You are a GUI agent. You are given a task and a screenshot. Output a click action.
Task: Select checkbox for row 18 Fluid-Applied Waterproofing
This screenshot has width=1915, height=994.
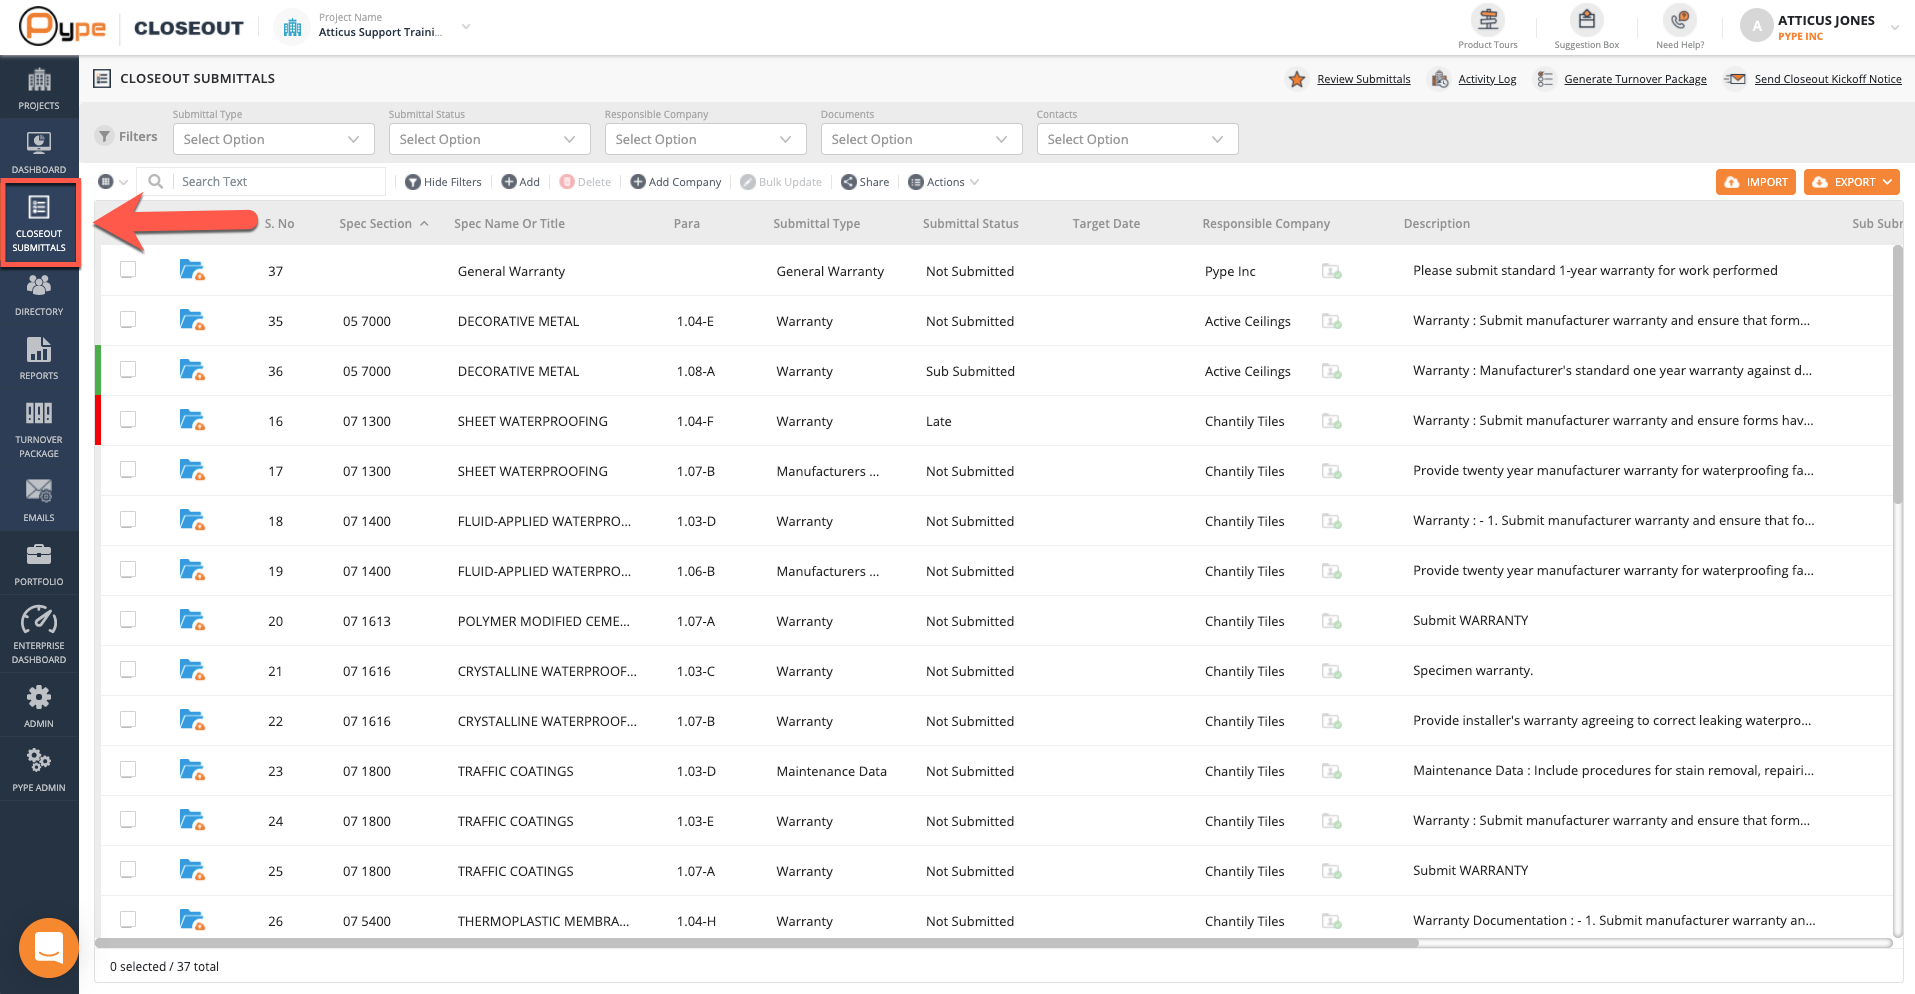(128, 519)
